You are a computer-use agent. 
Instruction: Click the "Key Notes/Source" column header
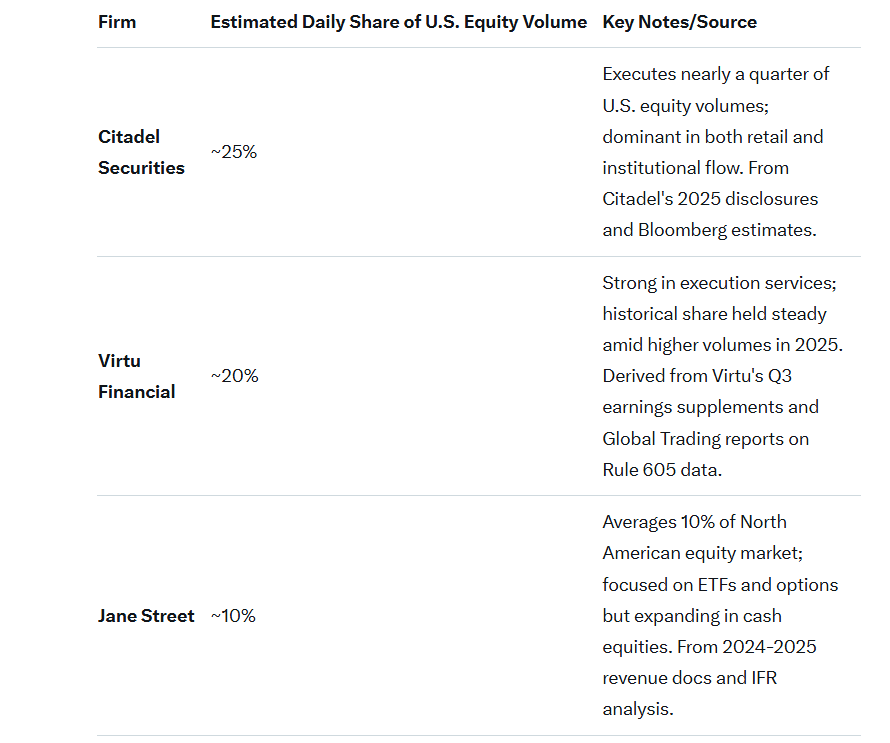pos(679,22)
